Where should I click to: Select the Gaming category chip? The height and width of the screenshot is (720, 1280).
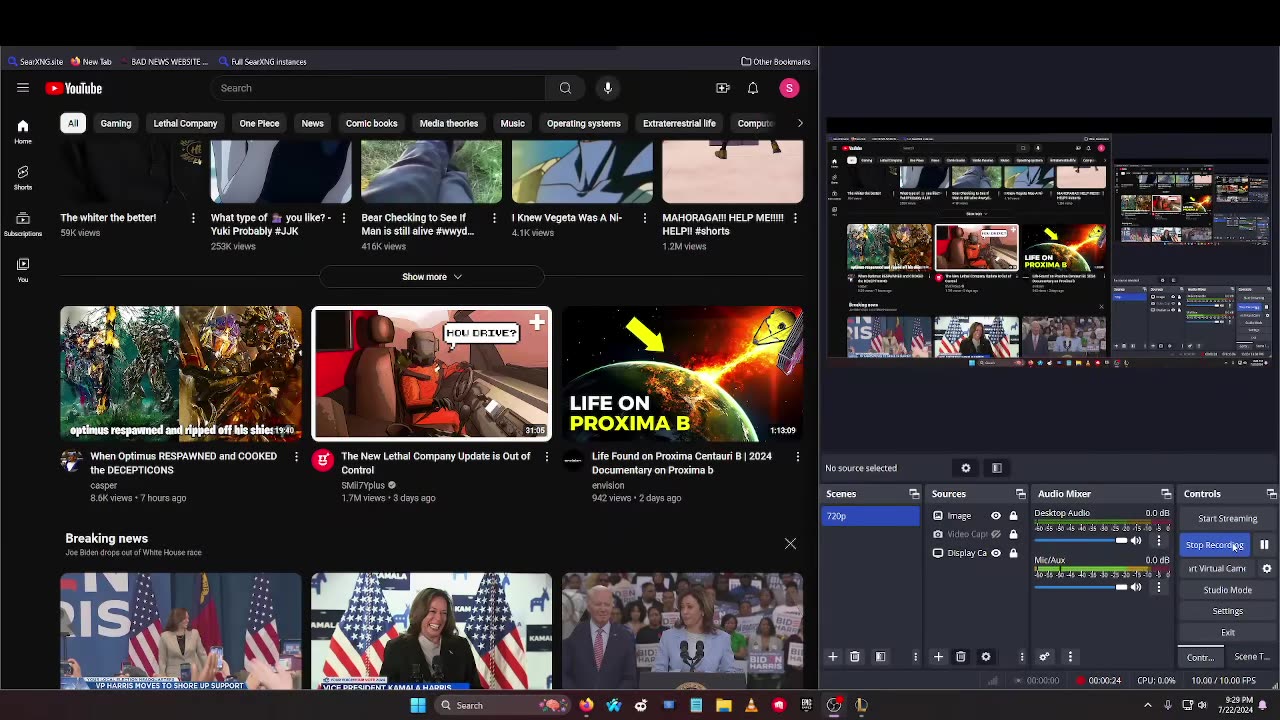coord(115,123)
